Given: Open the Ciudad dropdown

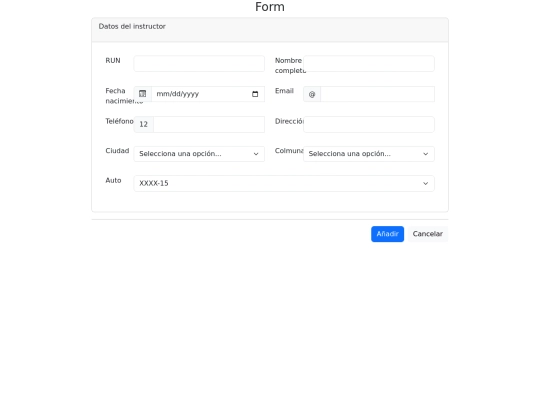Looking at the screenshot, I should click(199, 154).
